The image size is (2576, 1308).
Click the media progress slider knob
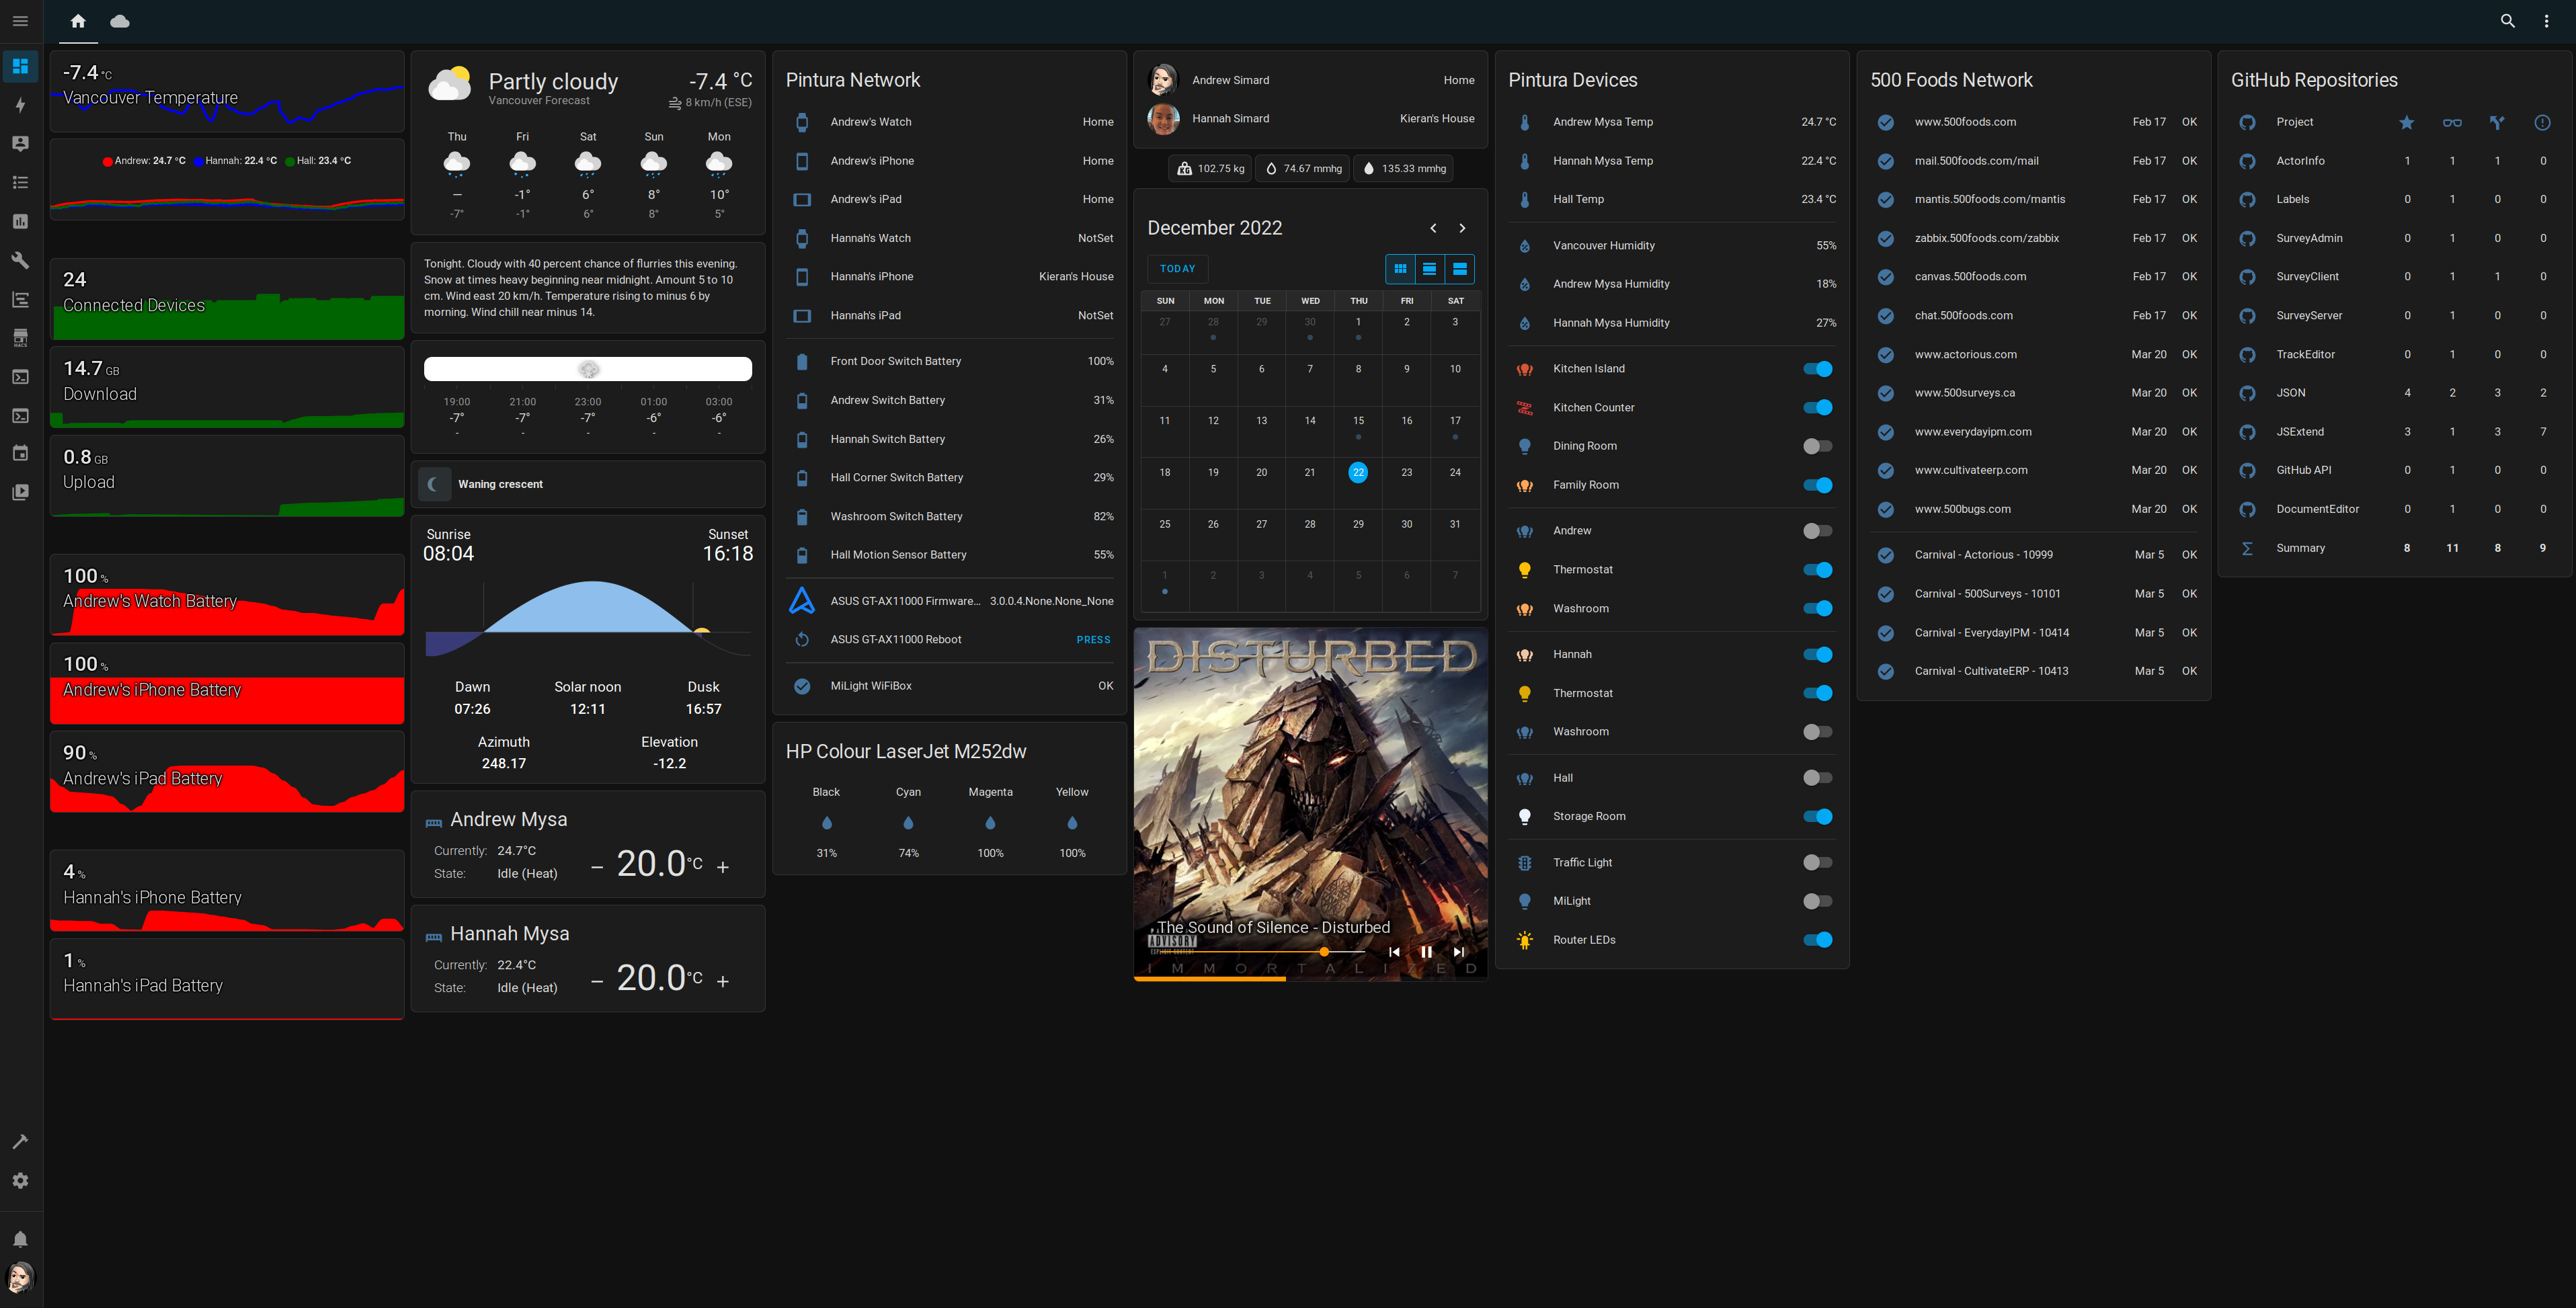tap(1324, 952)
